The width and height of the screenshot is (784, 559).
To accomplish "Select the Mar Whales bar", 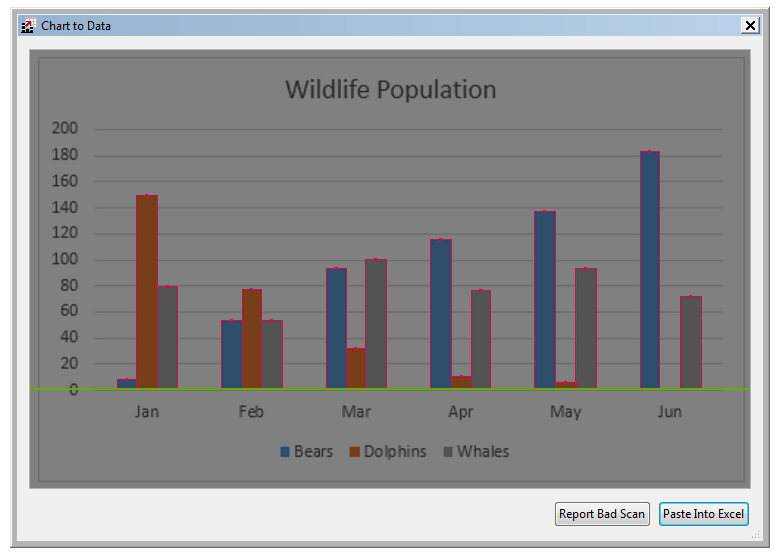I will [376, 324].
